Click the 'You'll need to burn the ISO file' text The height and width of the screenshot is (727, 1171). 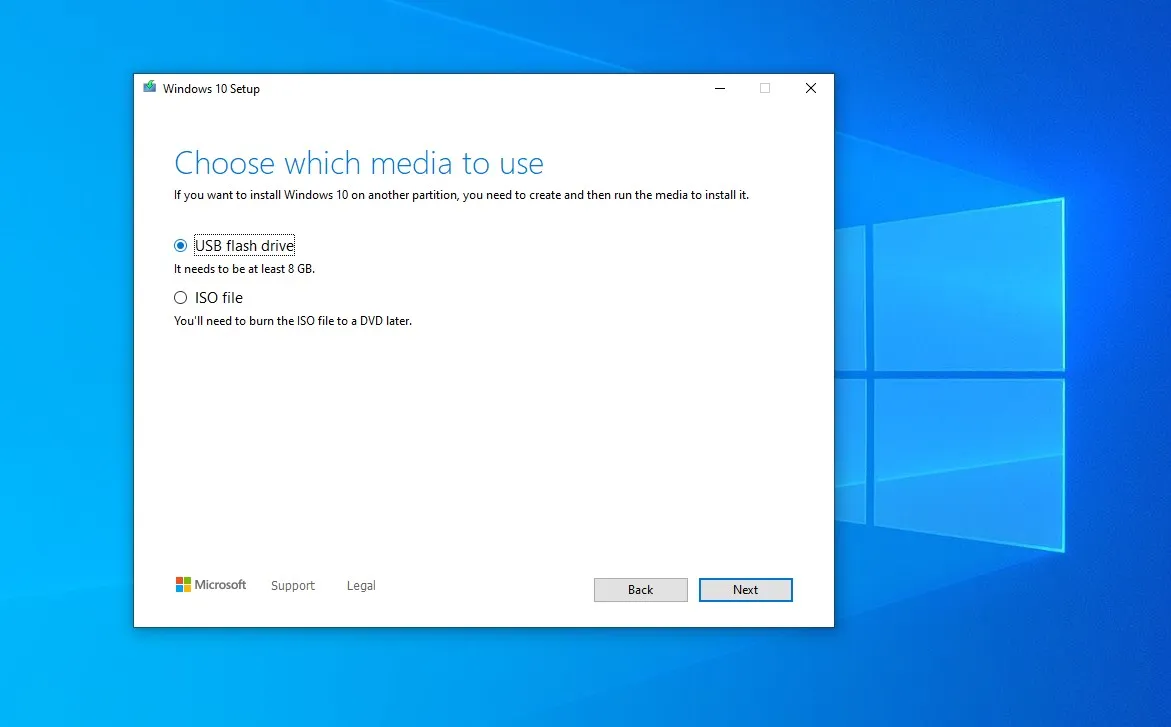(293, 321)
